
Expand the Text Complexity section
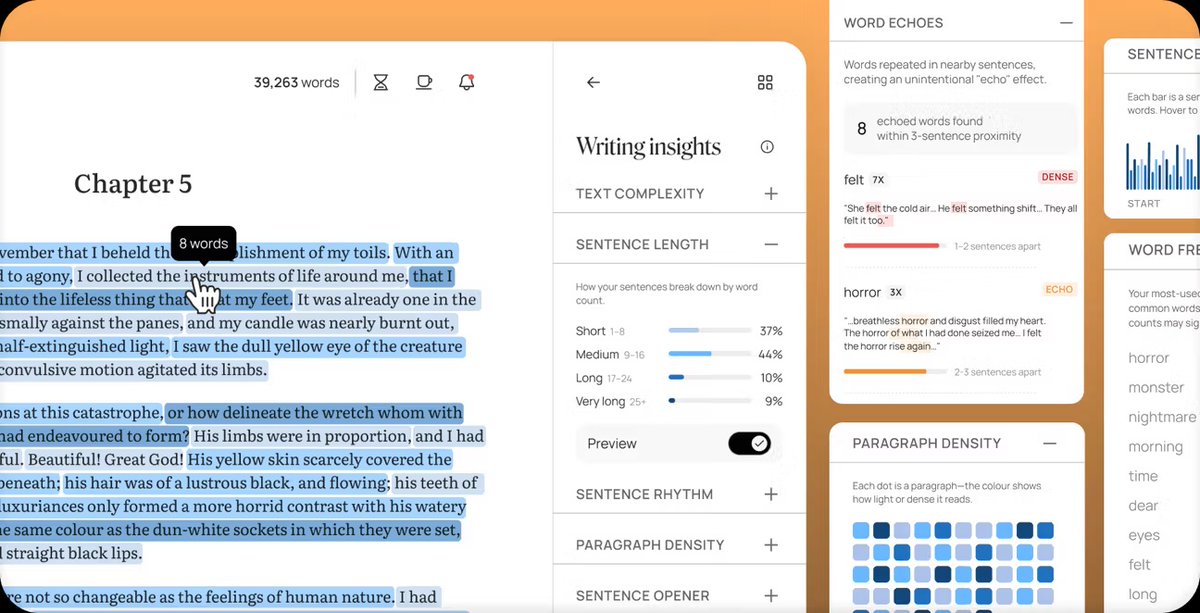[x=771, y=193]
